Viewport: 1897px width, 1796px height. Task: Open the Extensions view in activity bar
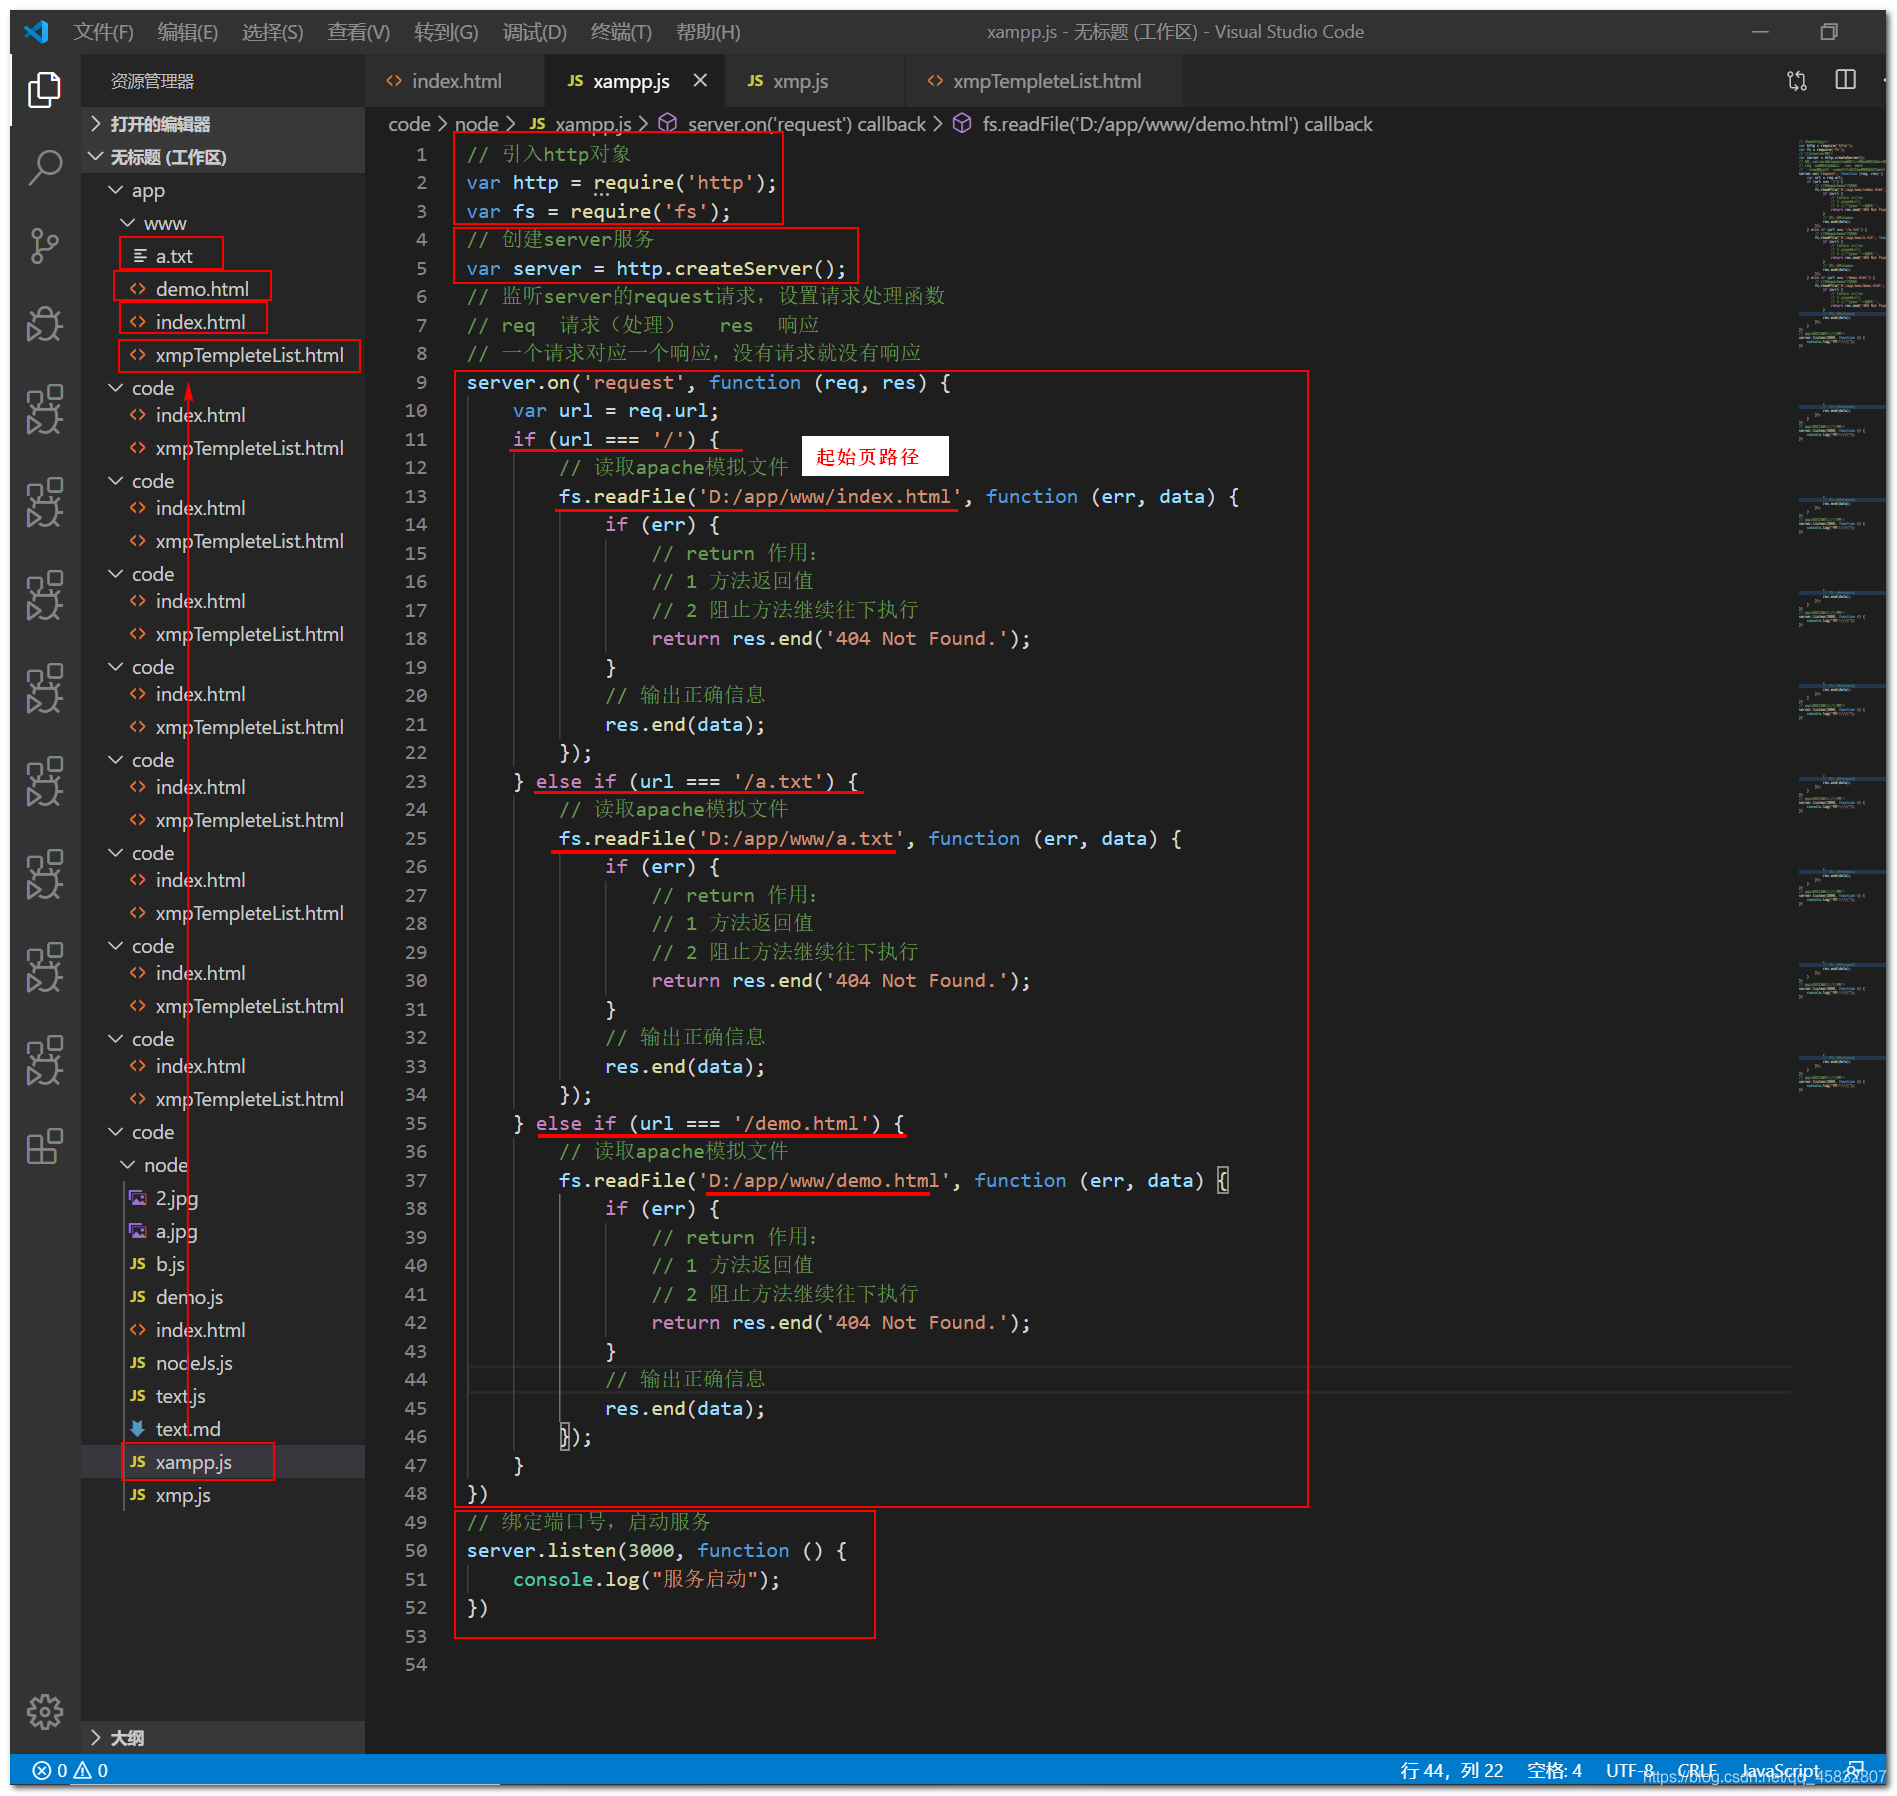click(x=45, y=1146)
